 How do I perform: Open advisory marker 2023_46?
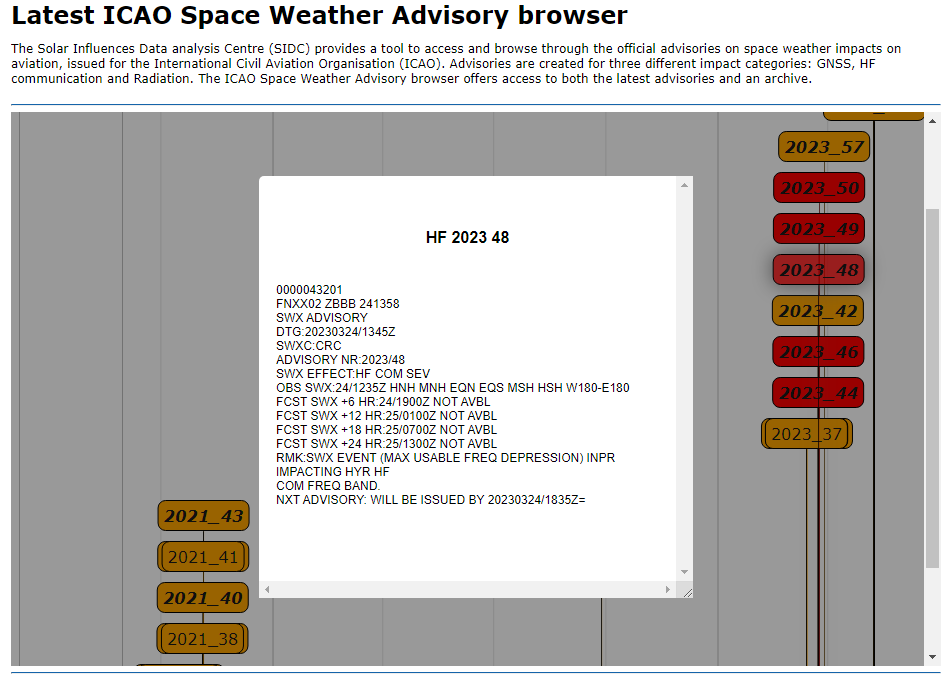[818, 352]
